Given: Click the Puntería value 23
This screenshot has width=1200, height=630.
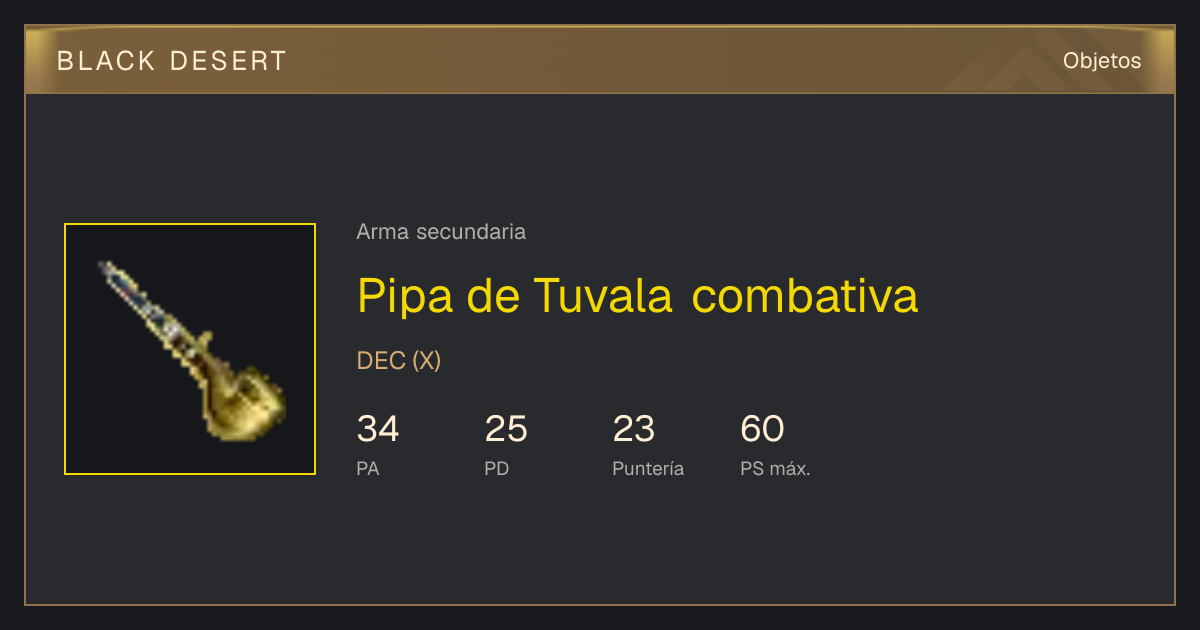Looking at the screenshot, I should click(x=634, y=429).
